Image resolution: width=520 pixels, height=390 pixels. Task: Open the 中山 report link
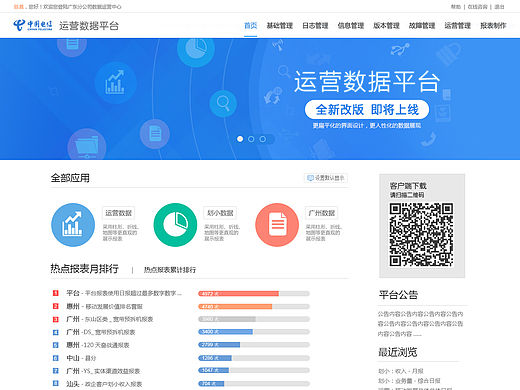81,358
